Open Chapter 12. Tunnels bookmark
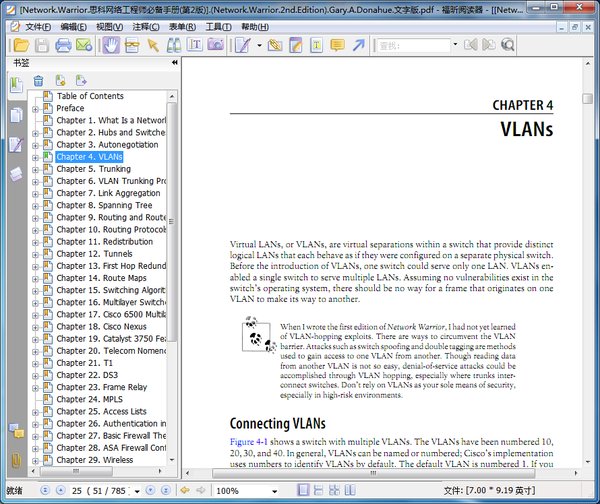The height and width of the screenshot is (504, 600). (95, 254)
